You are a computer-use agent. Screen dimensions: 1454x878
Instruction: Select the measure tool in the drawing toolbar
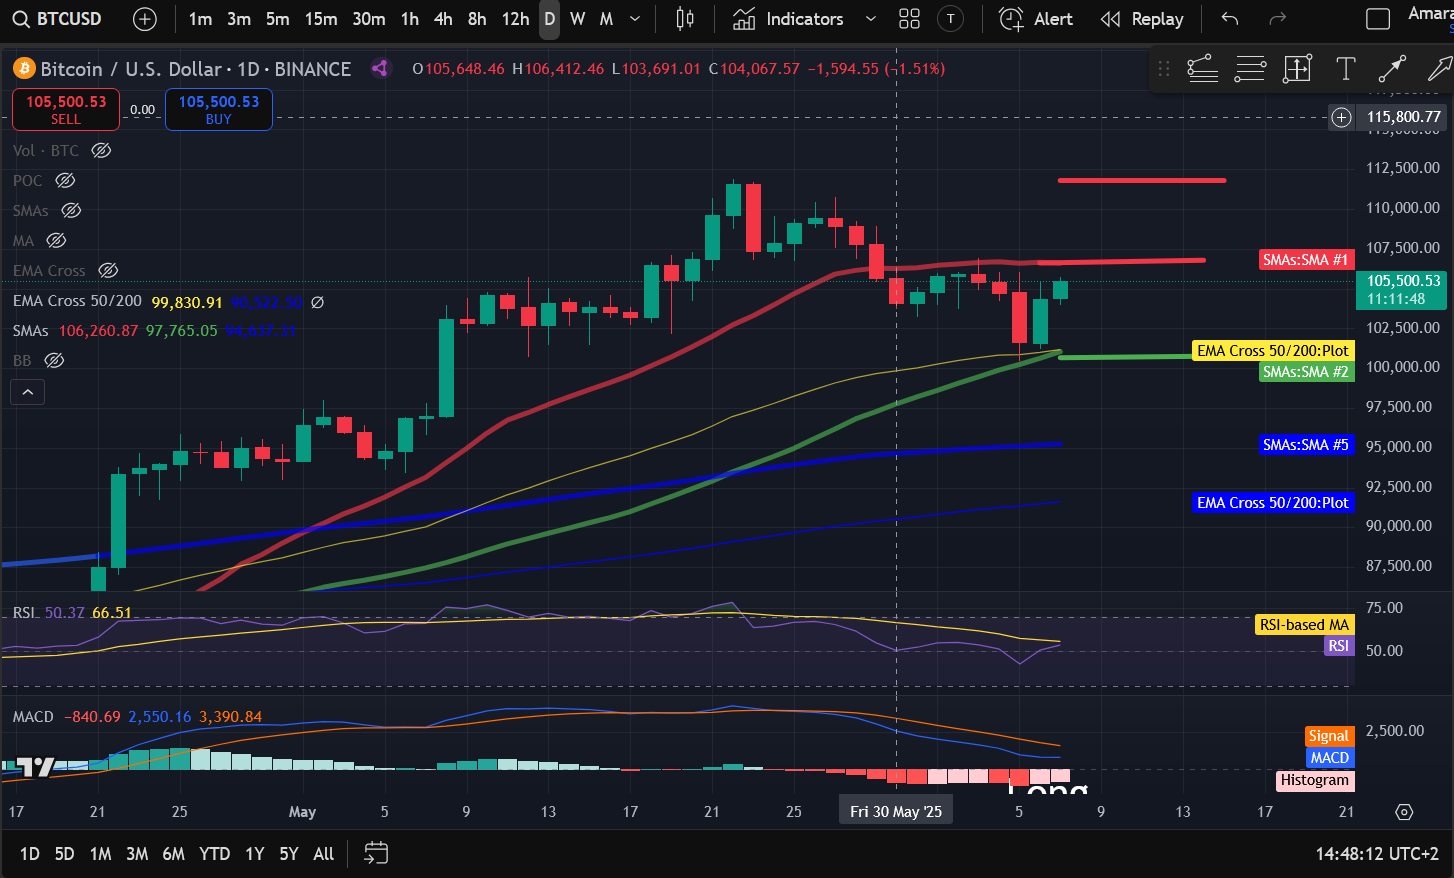pos(1297,68)
